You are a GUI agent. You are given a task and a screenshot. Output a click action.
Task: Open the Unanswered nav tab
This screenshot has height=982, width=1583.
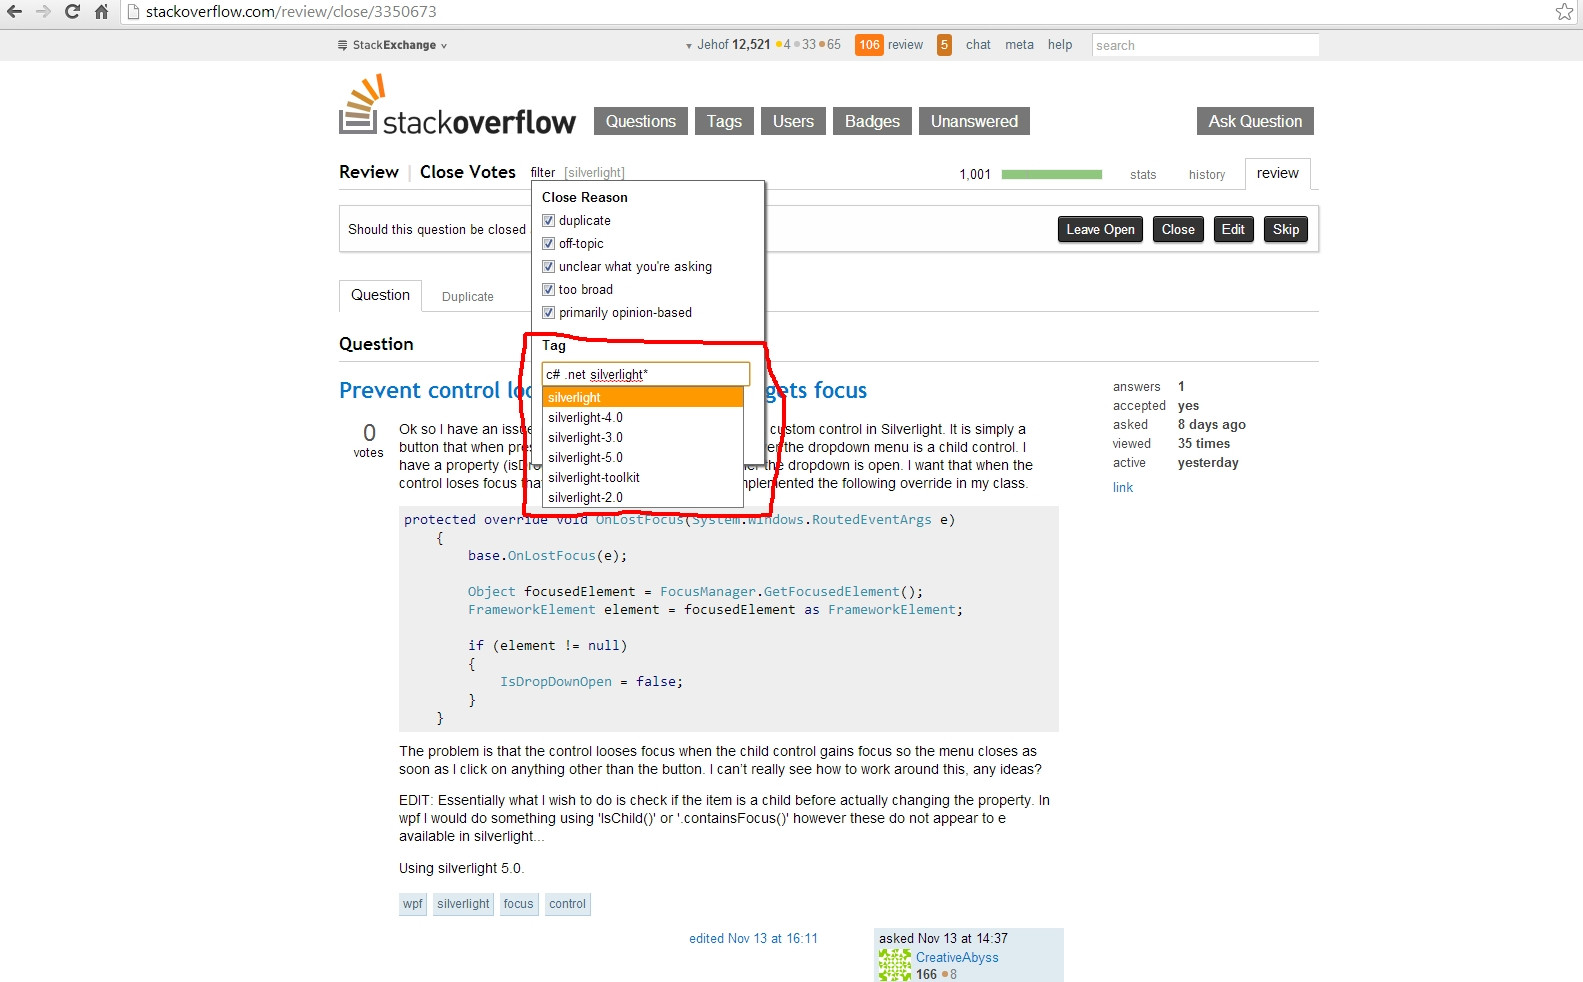974,121
